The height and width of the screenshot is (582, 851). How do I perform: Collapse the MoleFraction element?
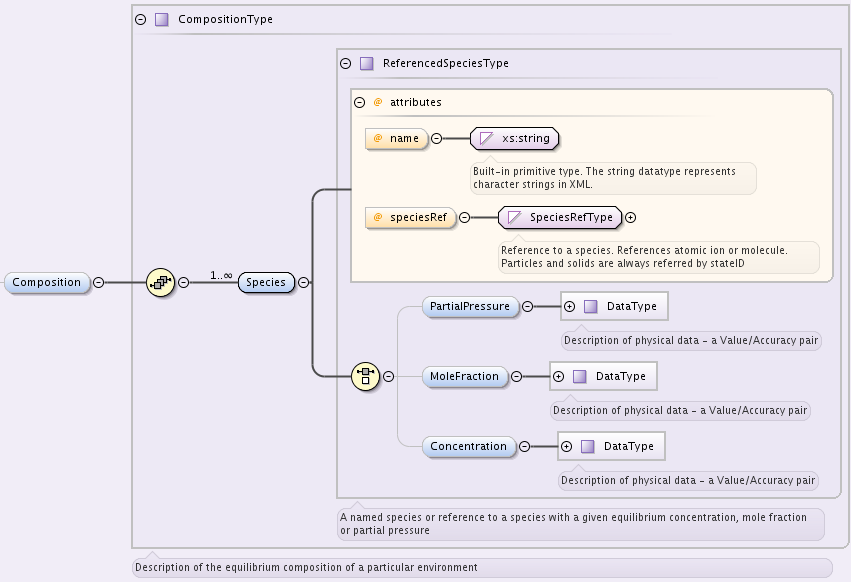coord(516,377)
